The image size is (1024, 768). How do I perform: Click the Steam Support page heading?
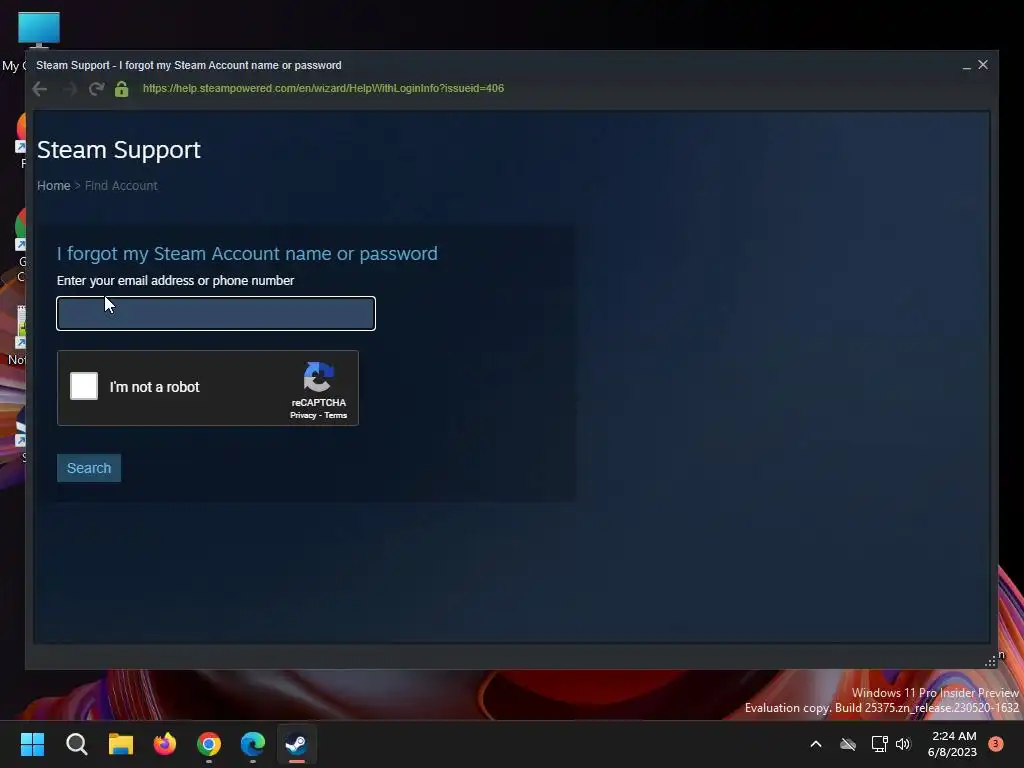(119, 150)
